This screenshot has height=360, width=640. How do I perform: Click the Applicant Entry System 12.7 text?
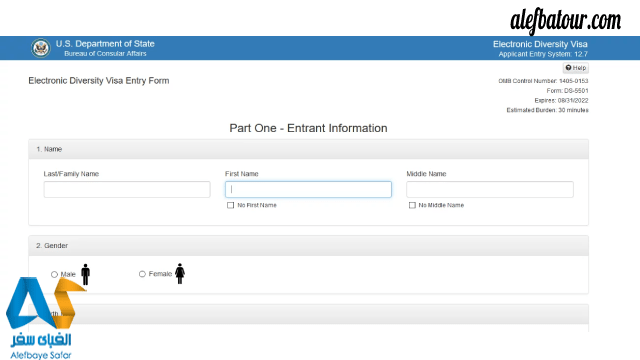pyautogui.click(x=543, y=54)
